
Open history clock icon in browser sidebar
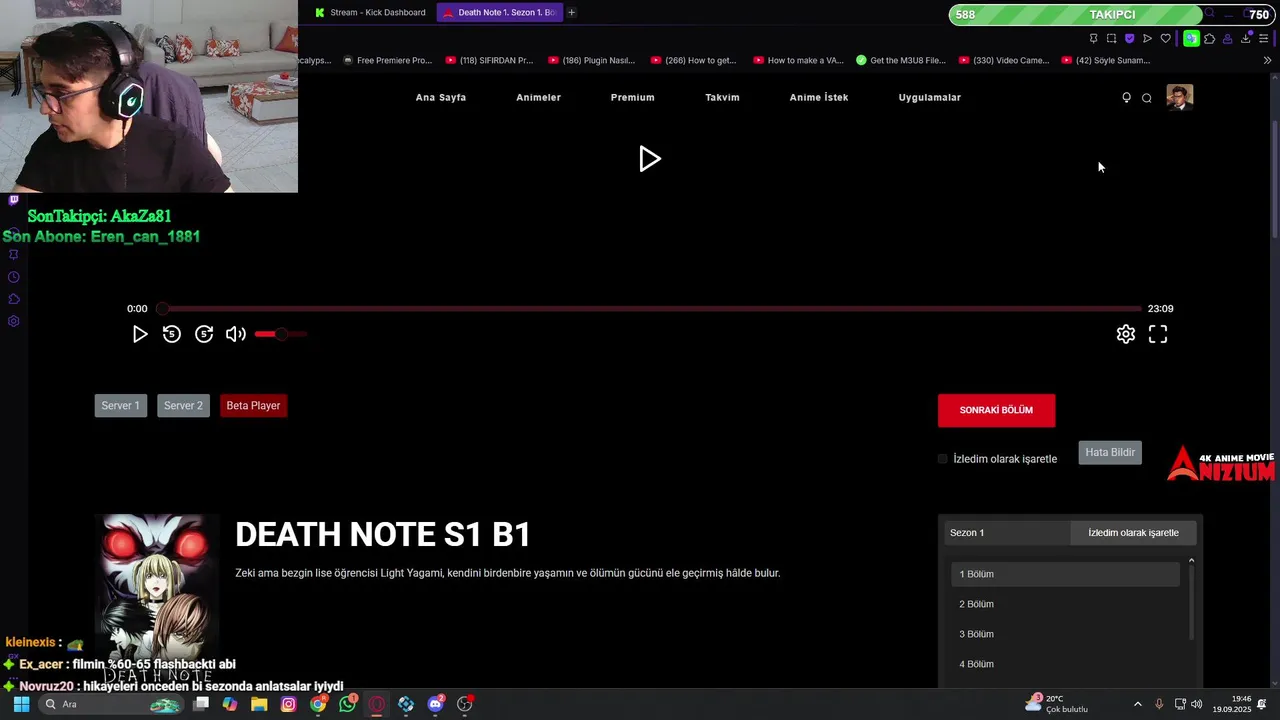pos(13,277)
